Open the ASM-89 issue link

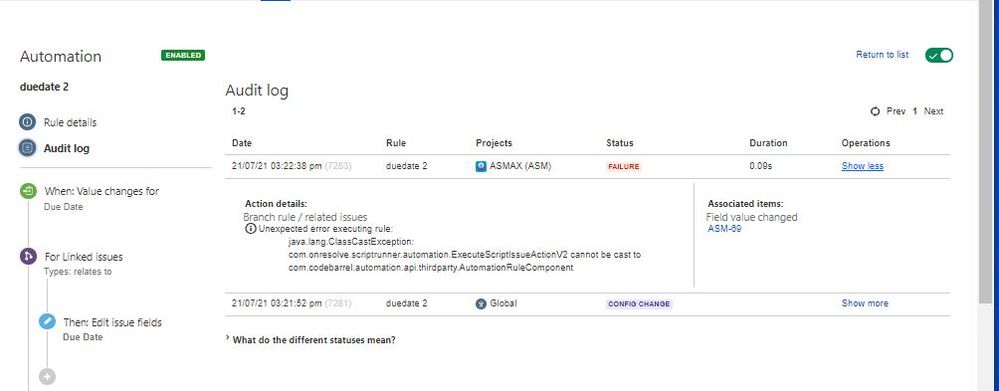[724, 229]
